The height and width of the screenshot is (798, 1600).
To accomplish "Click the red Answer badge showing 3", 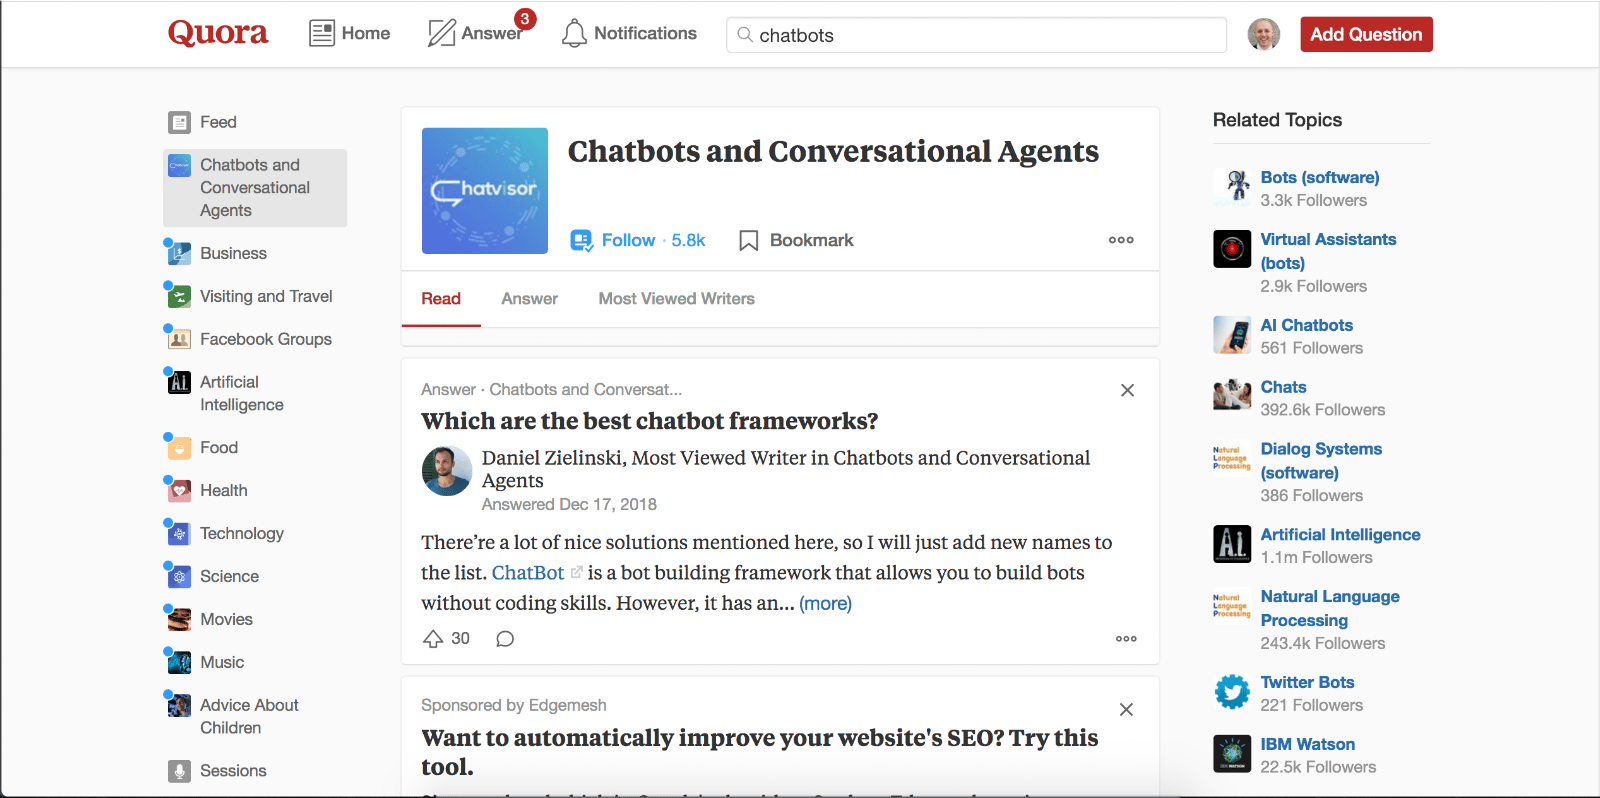I will (x=525, y=18).
